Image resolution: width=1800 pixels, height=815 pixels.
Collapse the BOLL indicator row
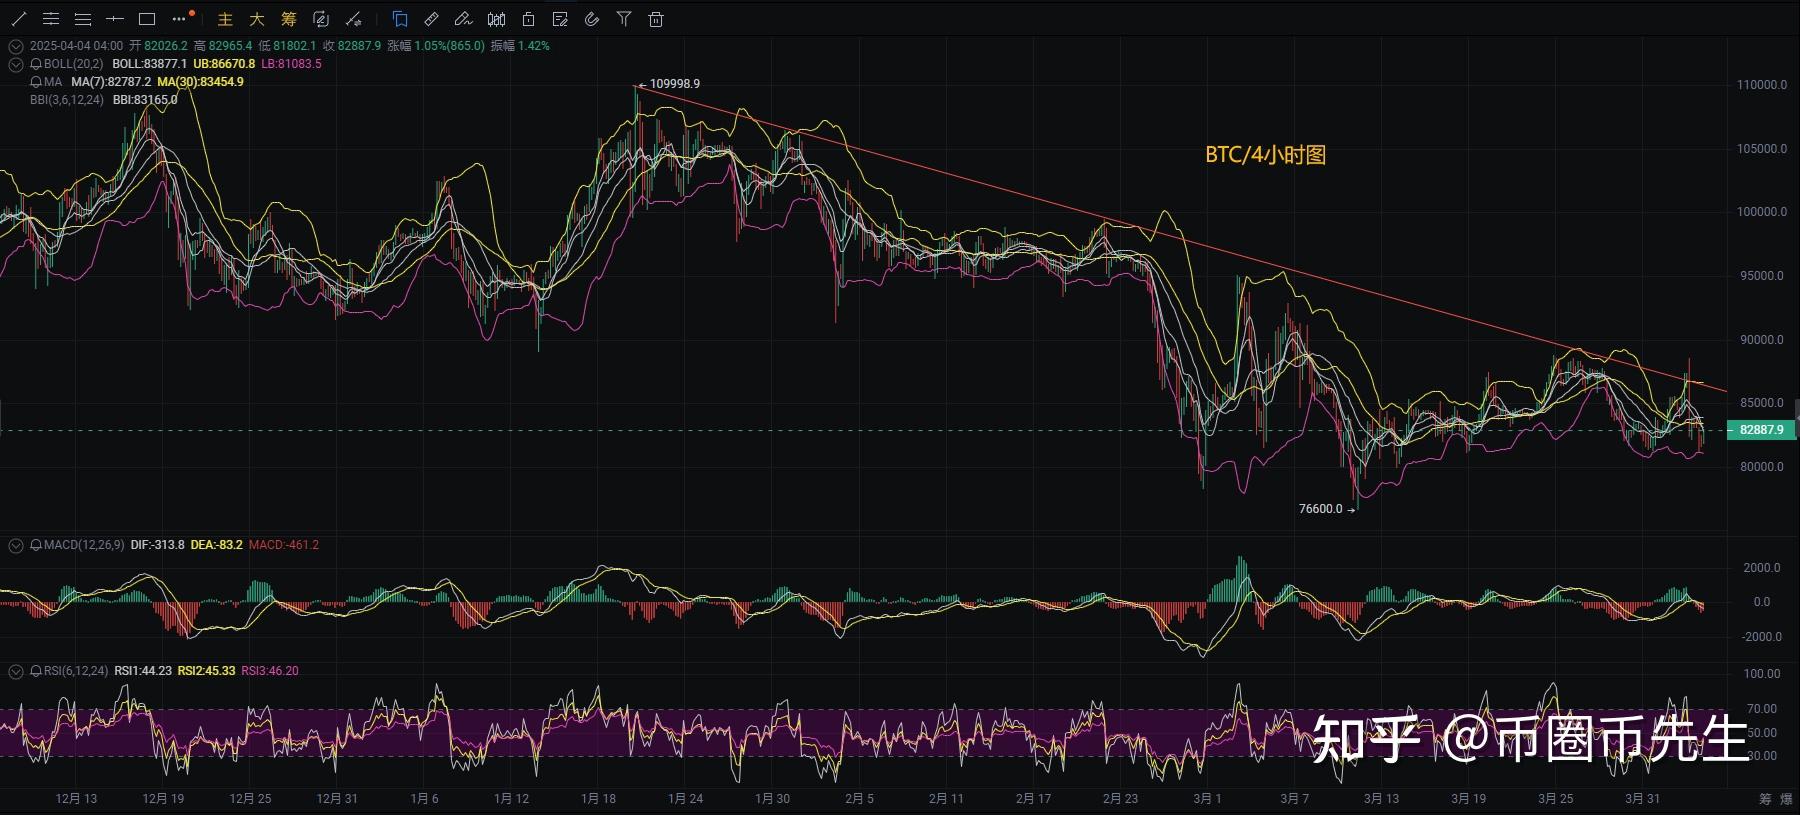(x=16, y=64)
